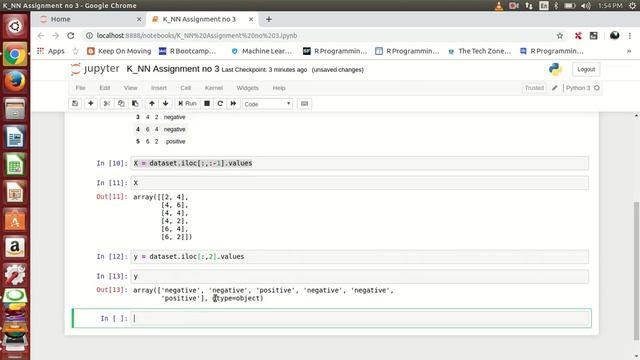Launch Google Chrome from dock
This screenshot has width=640, height=360.
15,54
